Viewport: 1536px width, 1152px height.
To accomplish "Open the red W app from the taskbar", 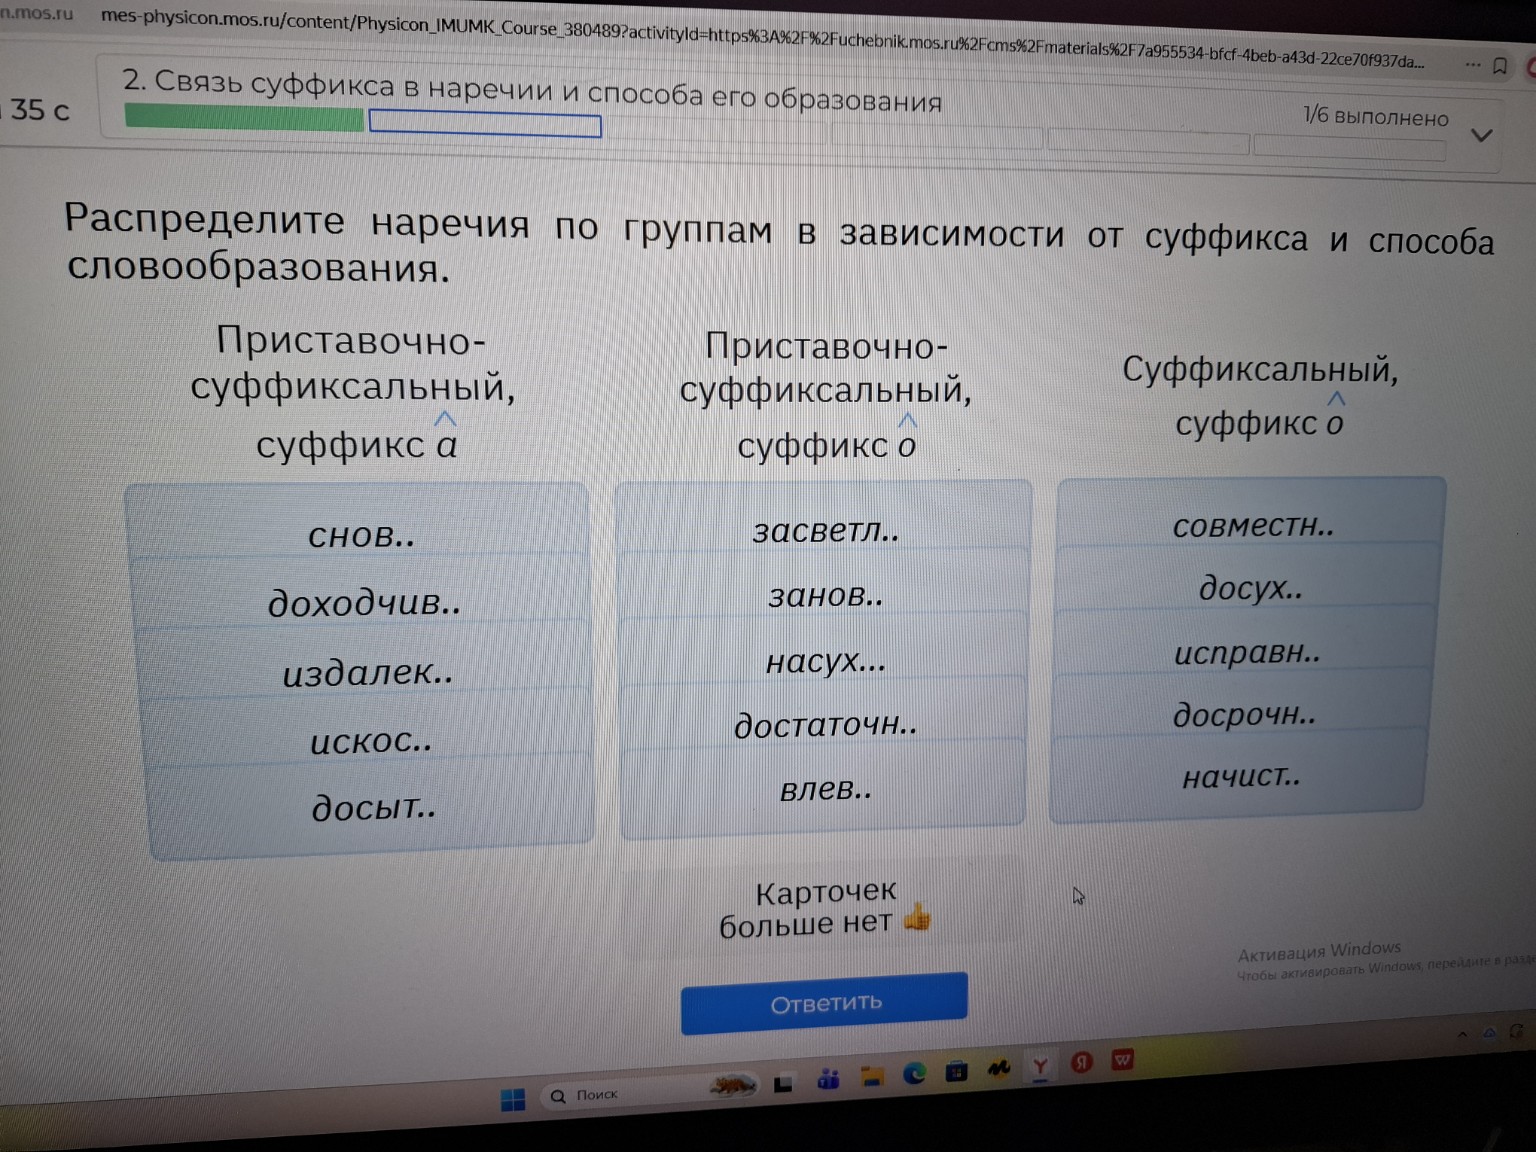I will (x=1124, y=1060).
